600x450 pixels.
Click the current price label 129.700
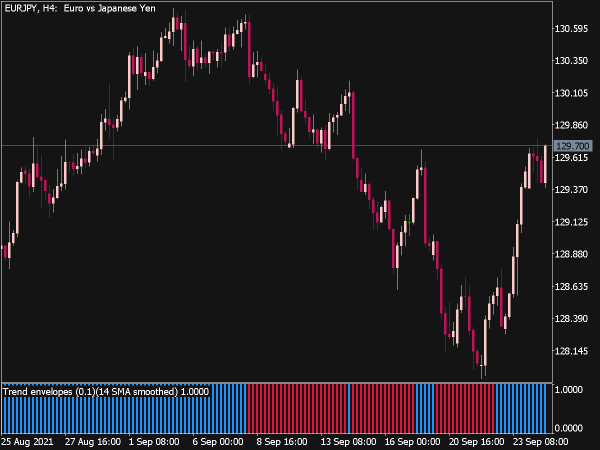(x=572, y=146)
